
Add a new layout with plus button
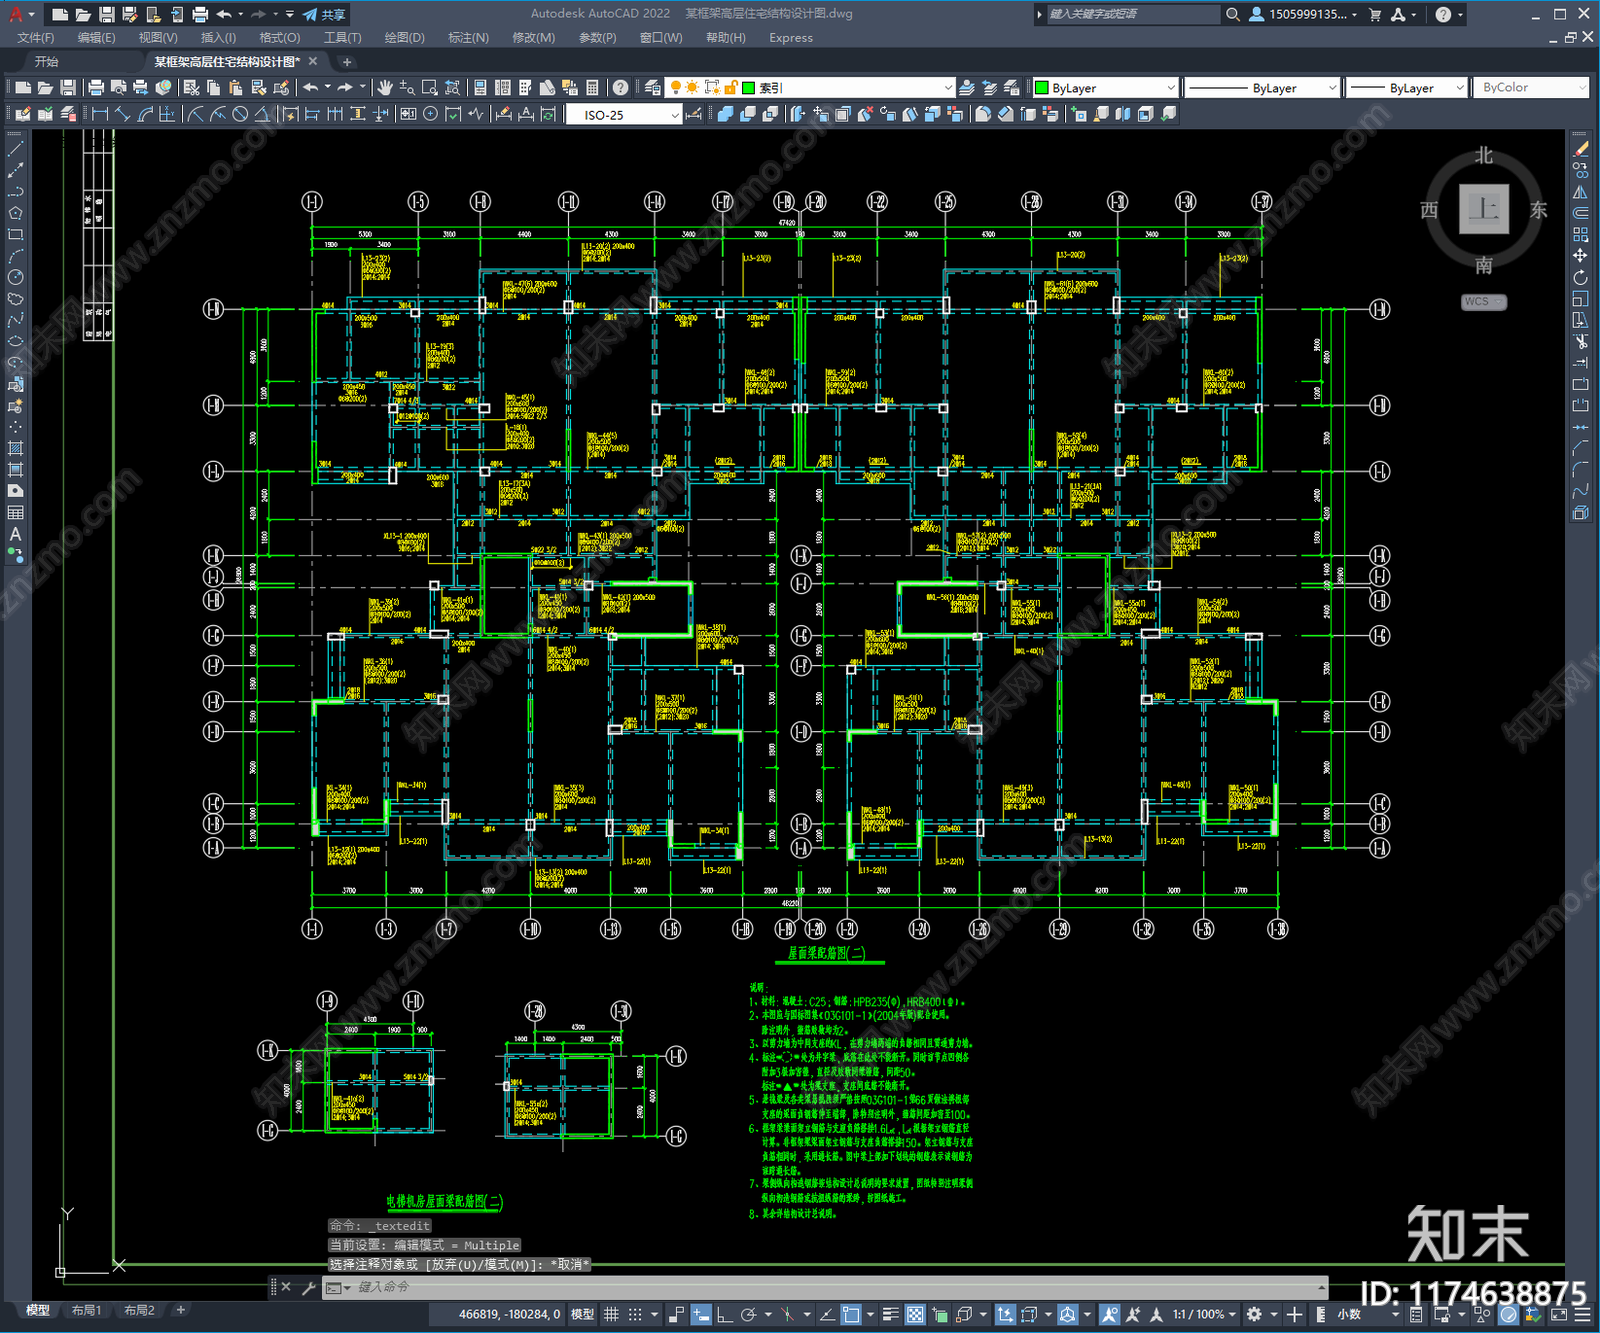click(x=181, y=1310)
